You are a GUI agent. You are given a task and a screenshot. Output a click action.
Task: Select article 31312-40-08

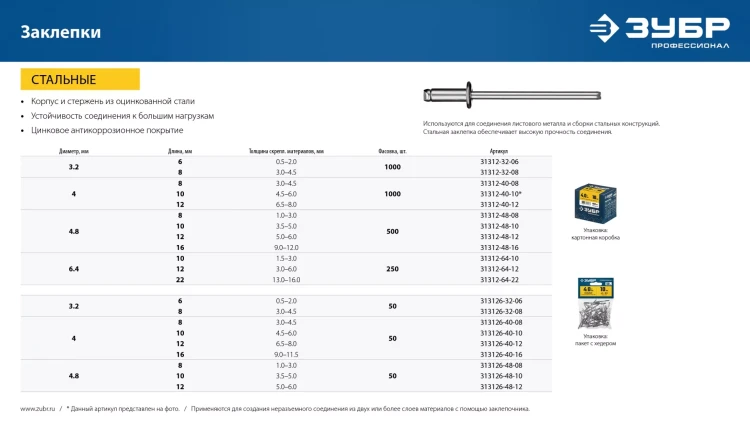[x=499, y=183]
